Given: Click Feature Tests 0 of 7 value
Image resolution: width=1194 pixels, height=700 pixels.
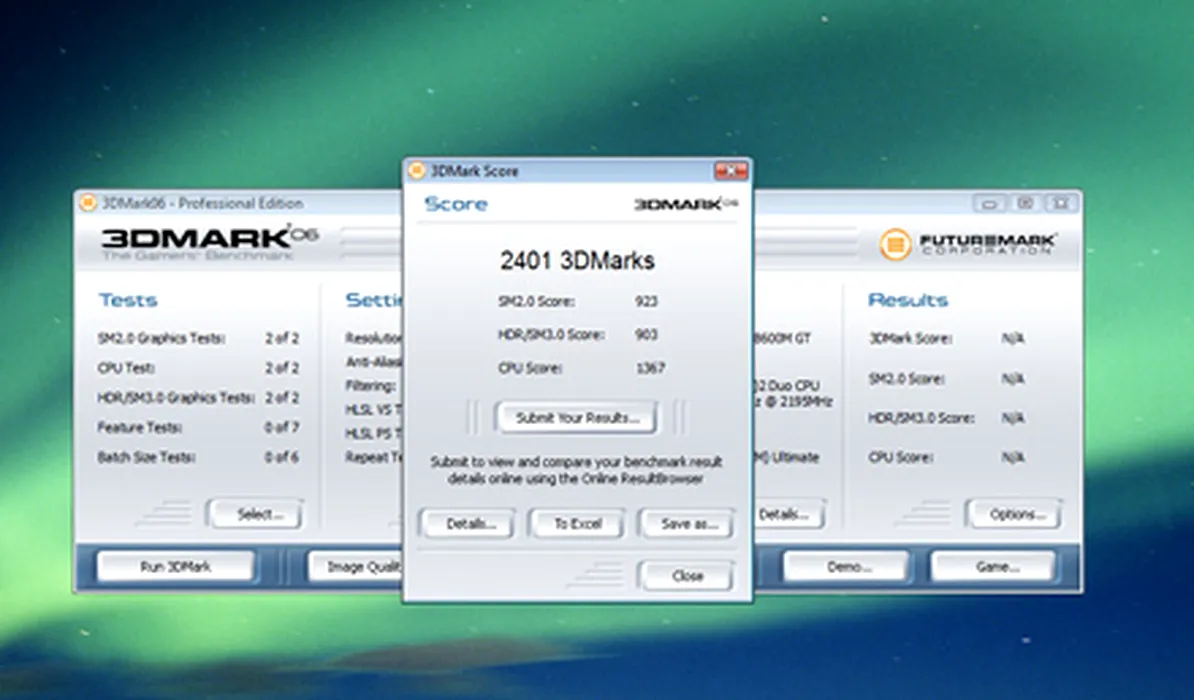Looking at the screenshot, I should pyautogui.click(x=282, y=427).
